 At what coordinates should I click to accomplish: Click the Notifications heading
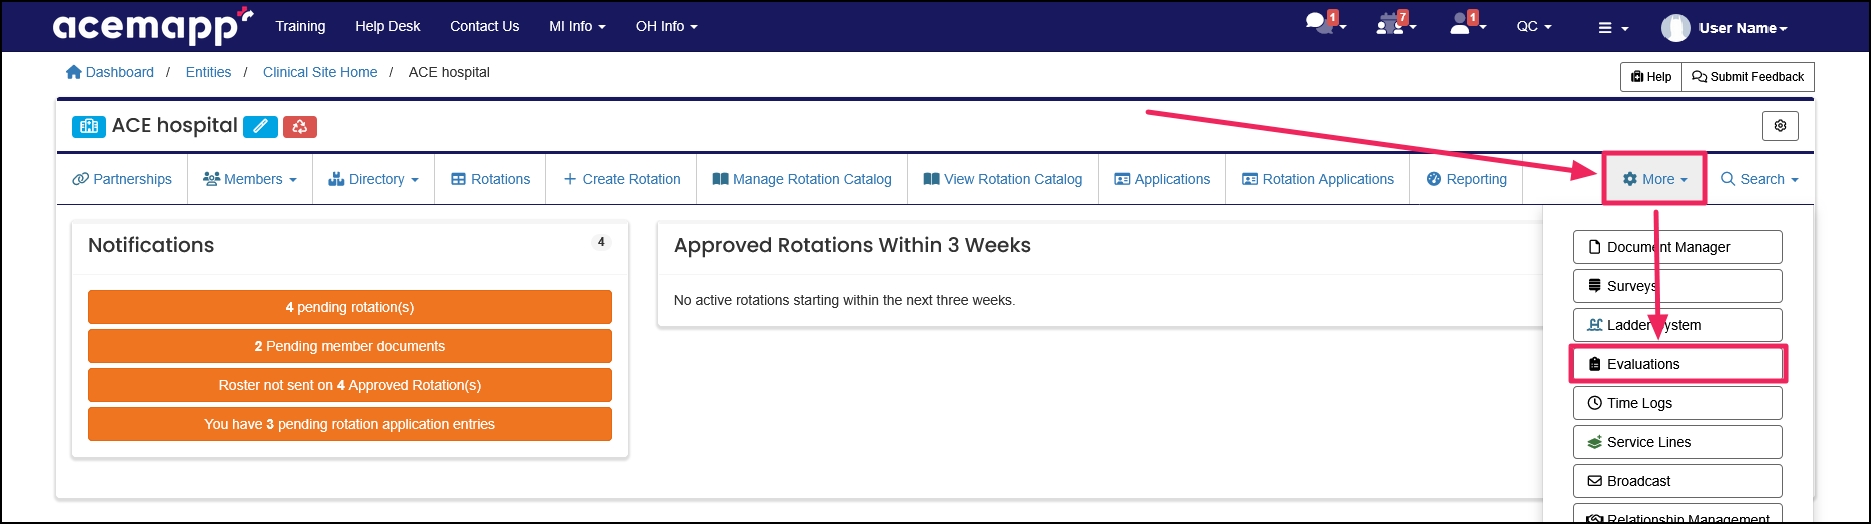click(151, 245)
